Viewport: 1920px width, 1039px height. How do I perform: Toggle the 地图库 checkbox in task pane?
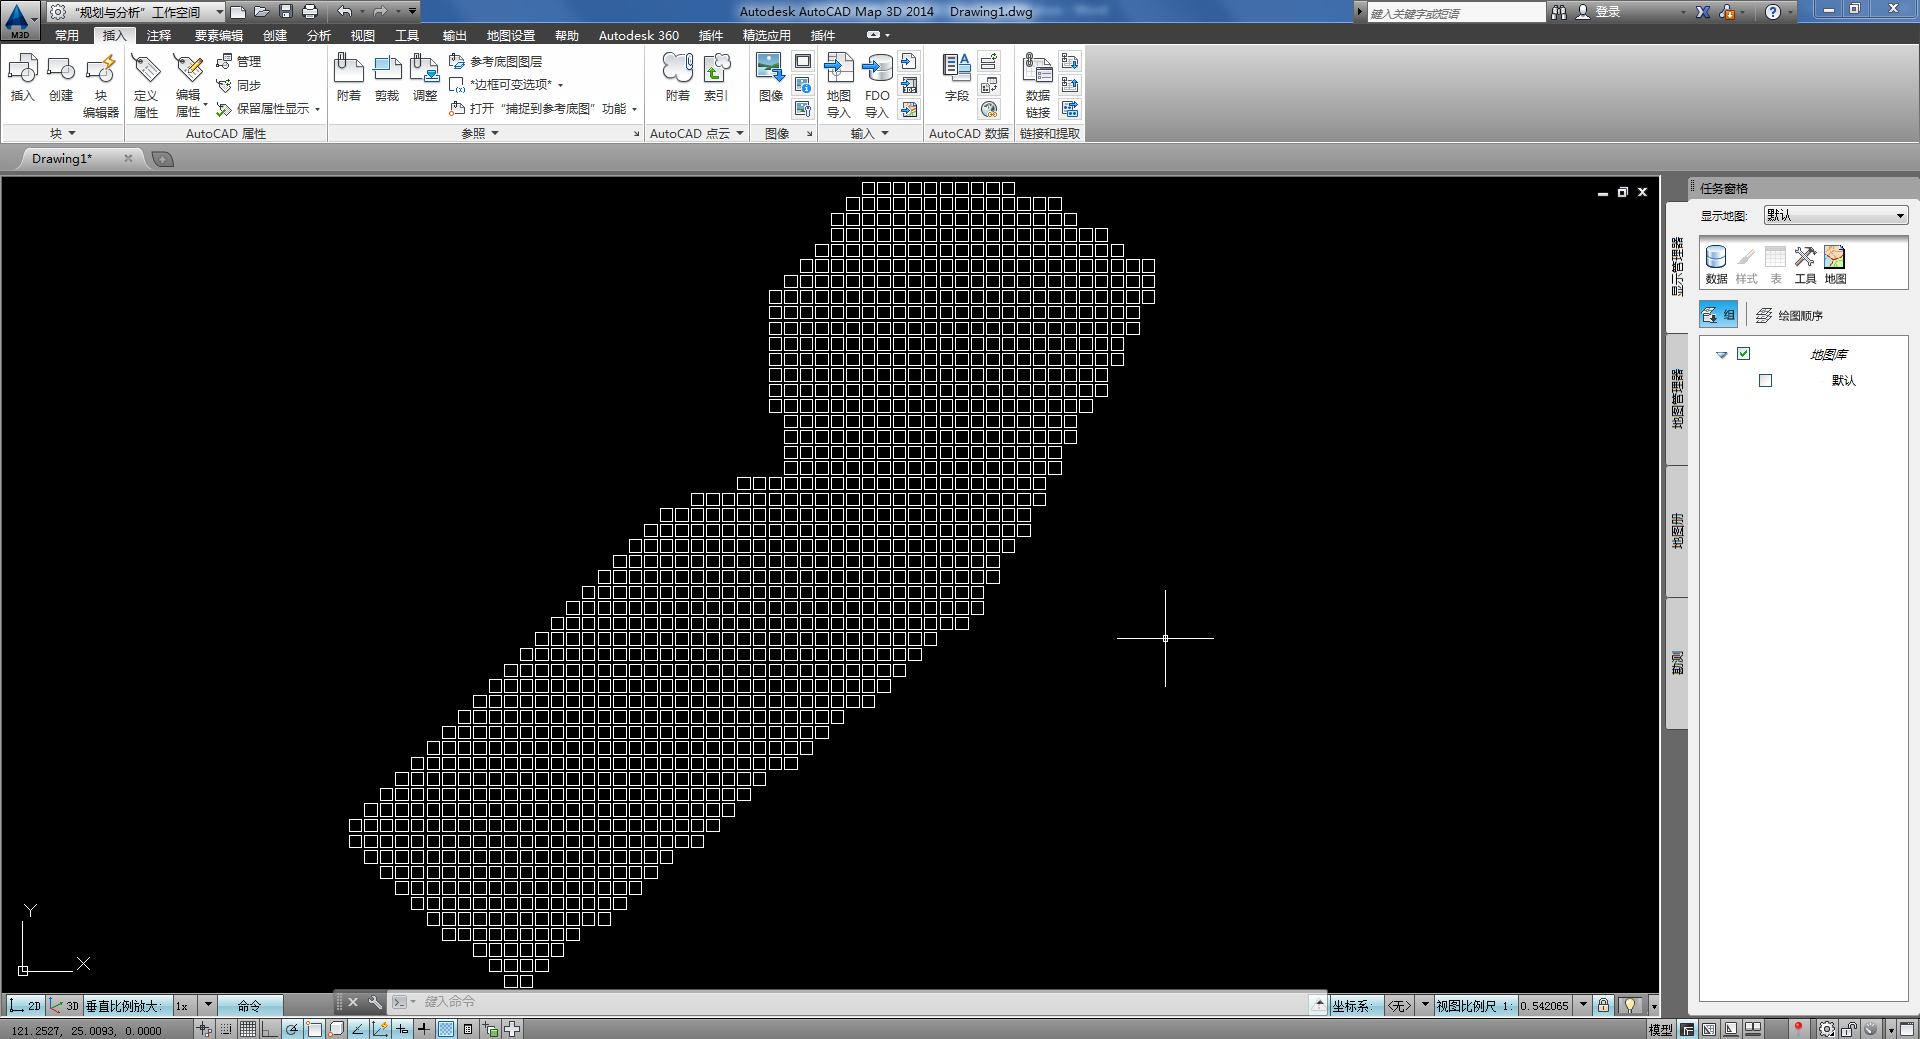click(1744, 354)
